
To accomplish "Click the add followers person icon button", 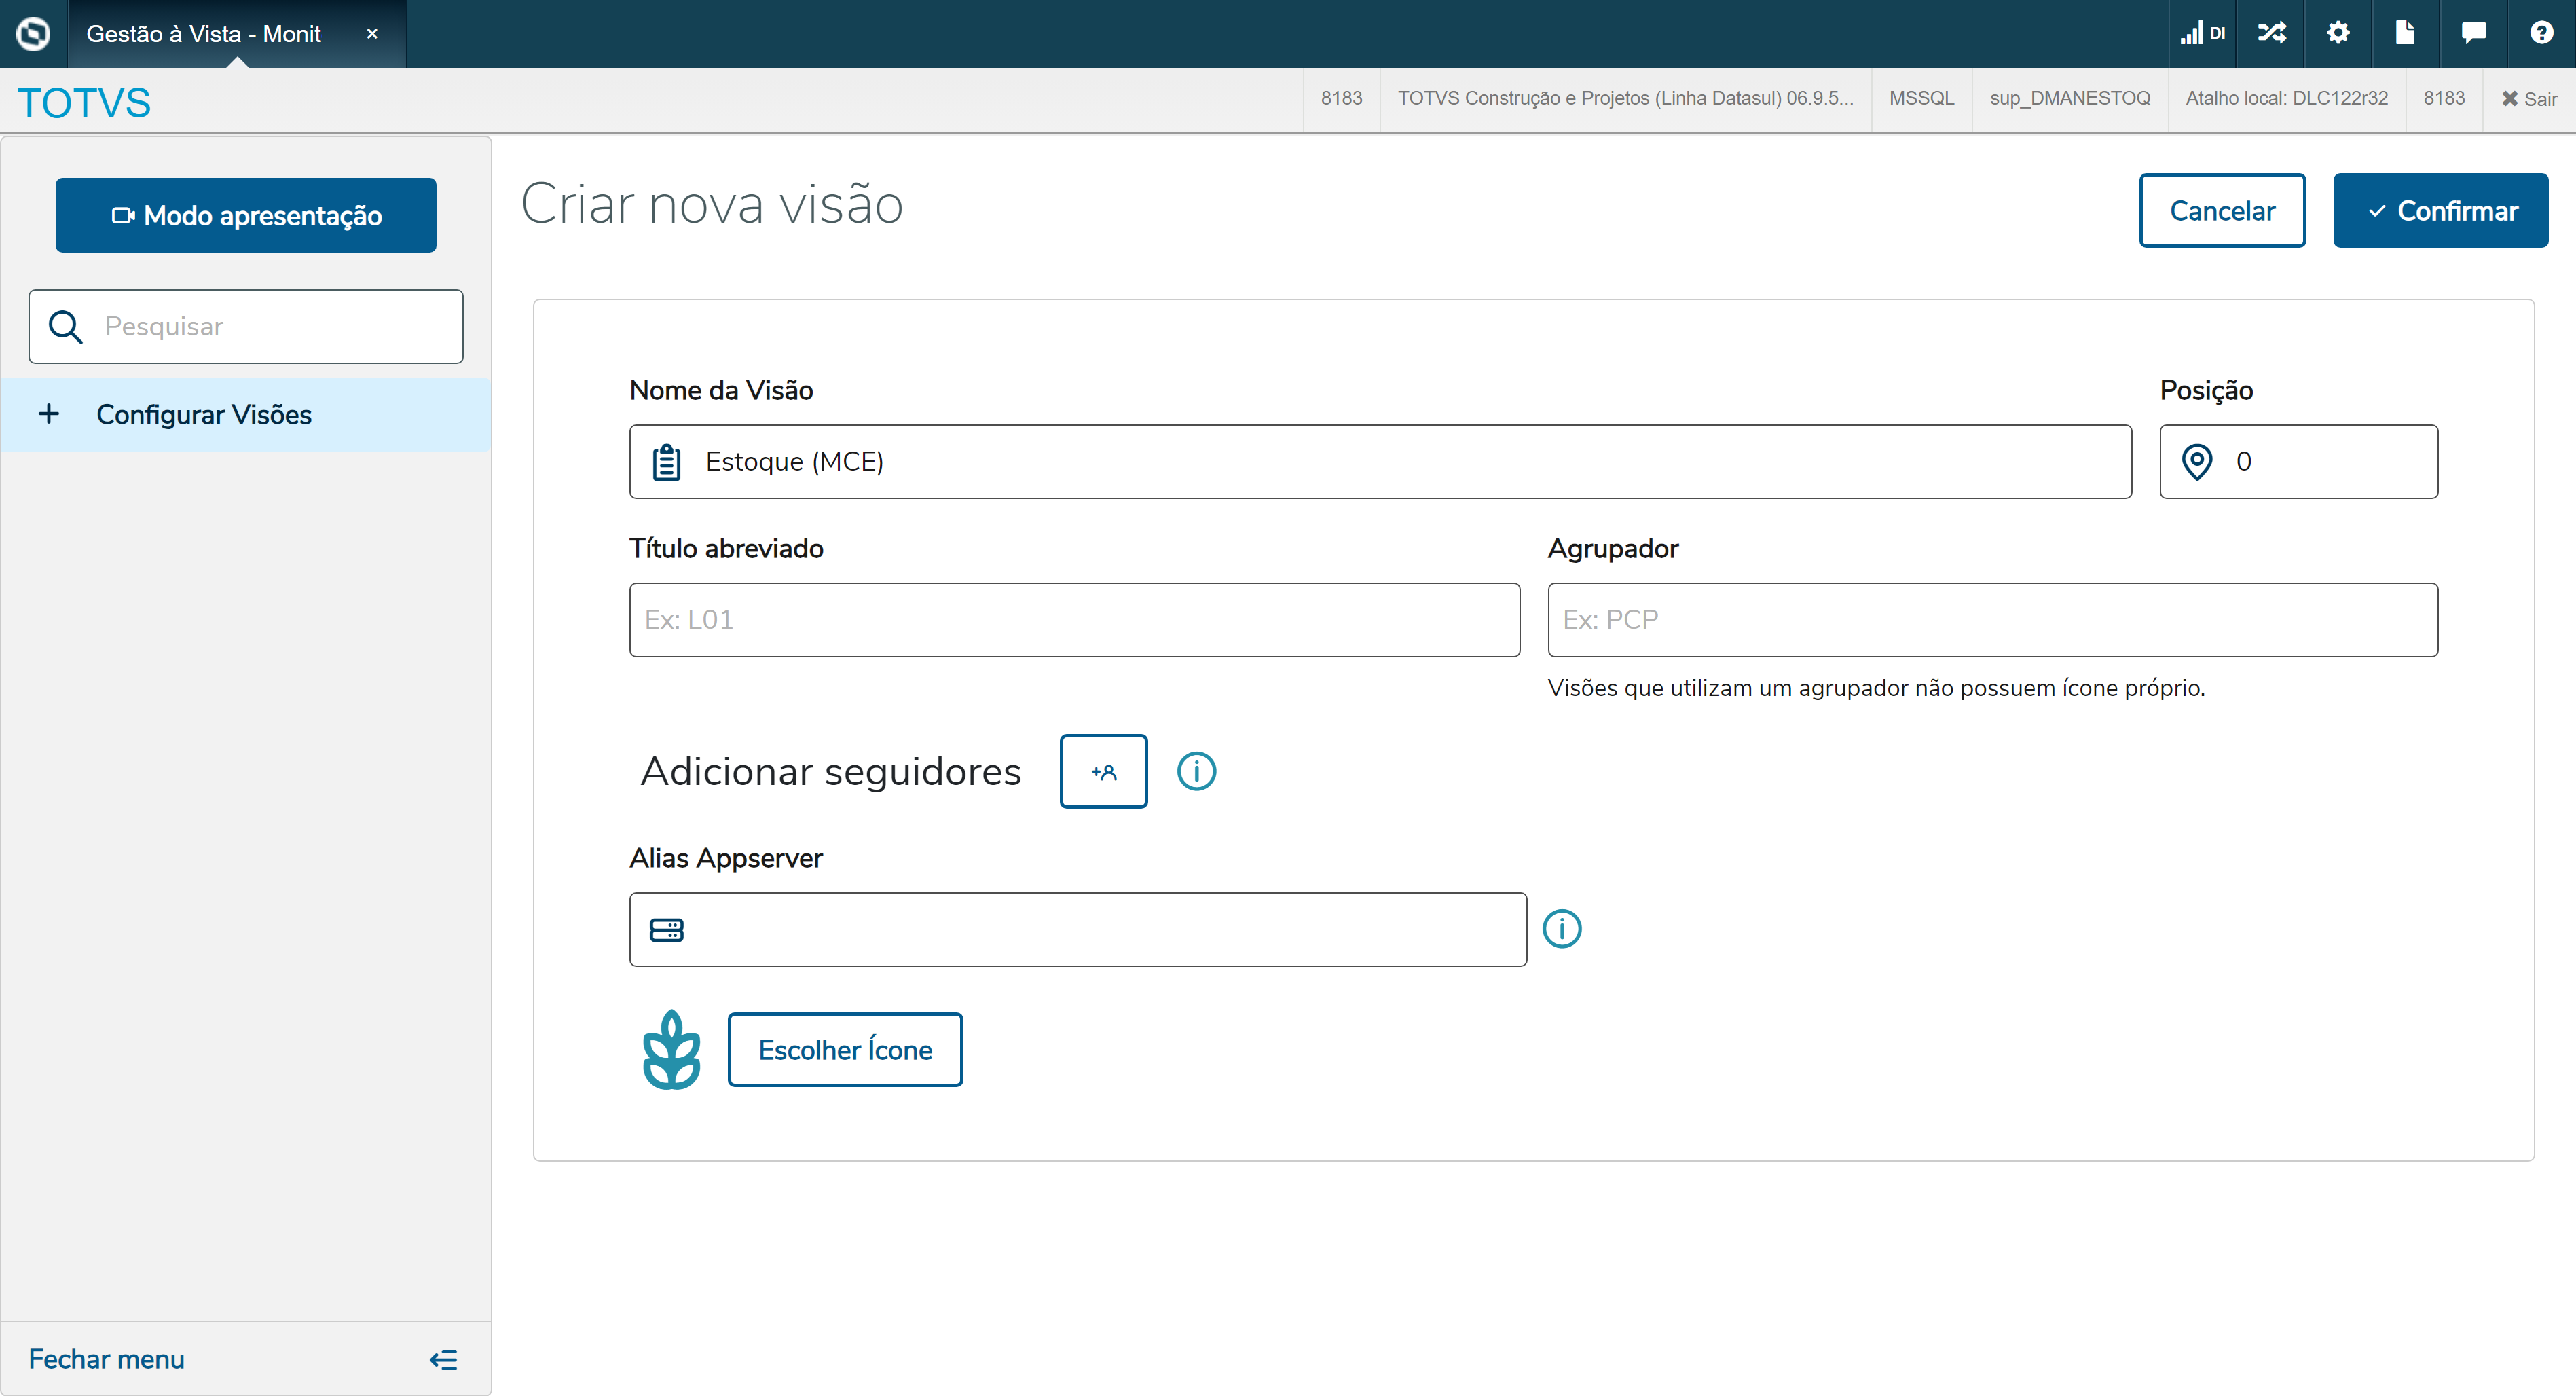I will (x=1103, y=771).
